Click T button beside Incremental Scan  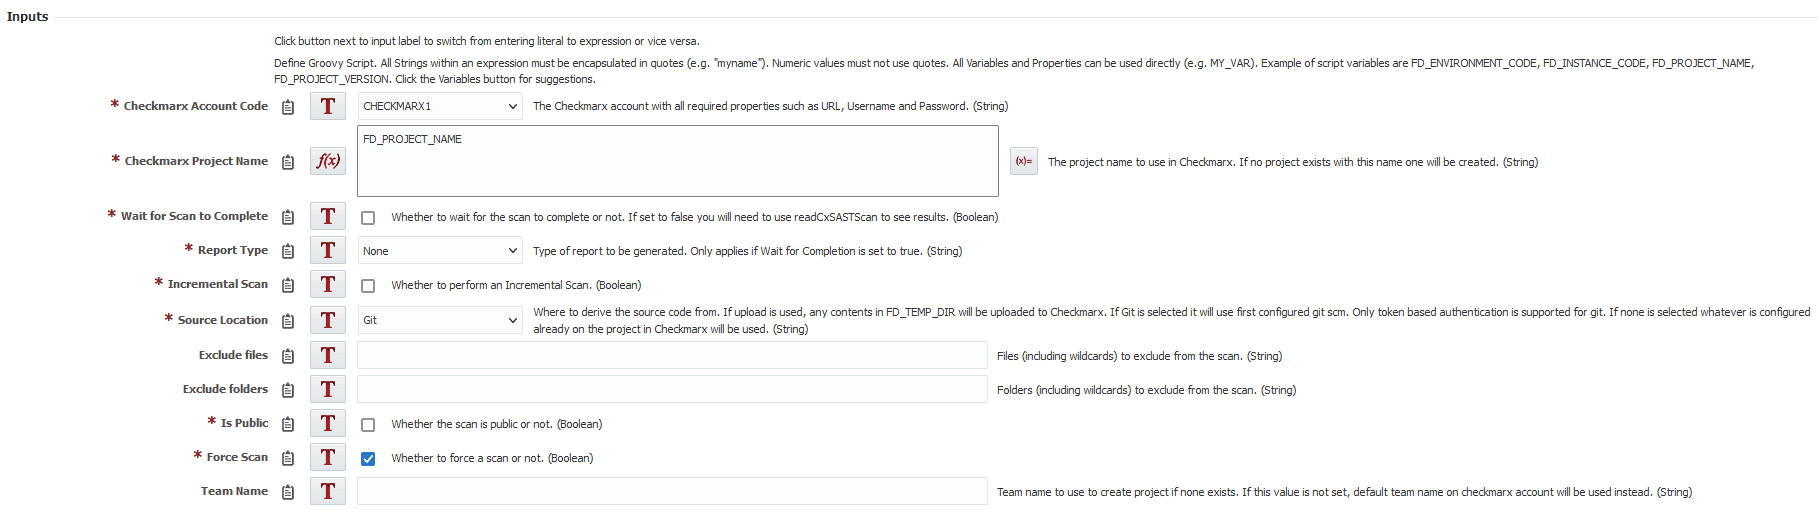pyautogui.click(x=328, y=284)
